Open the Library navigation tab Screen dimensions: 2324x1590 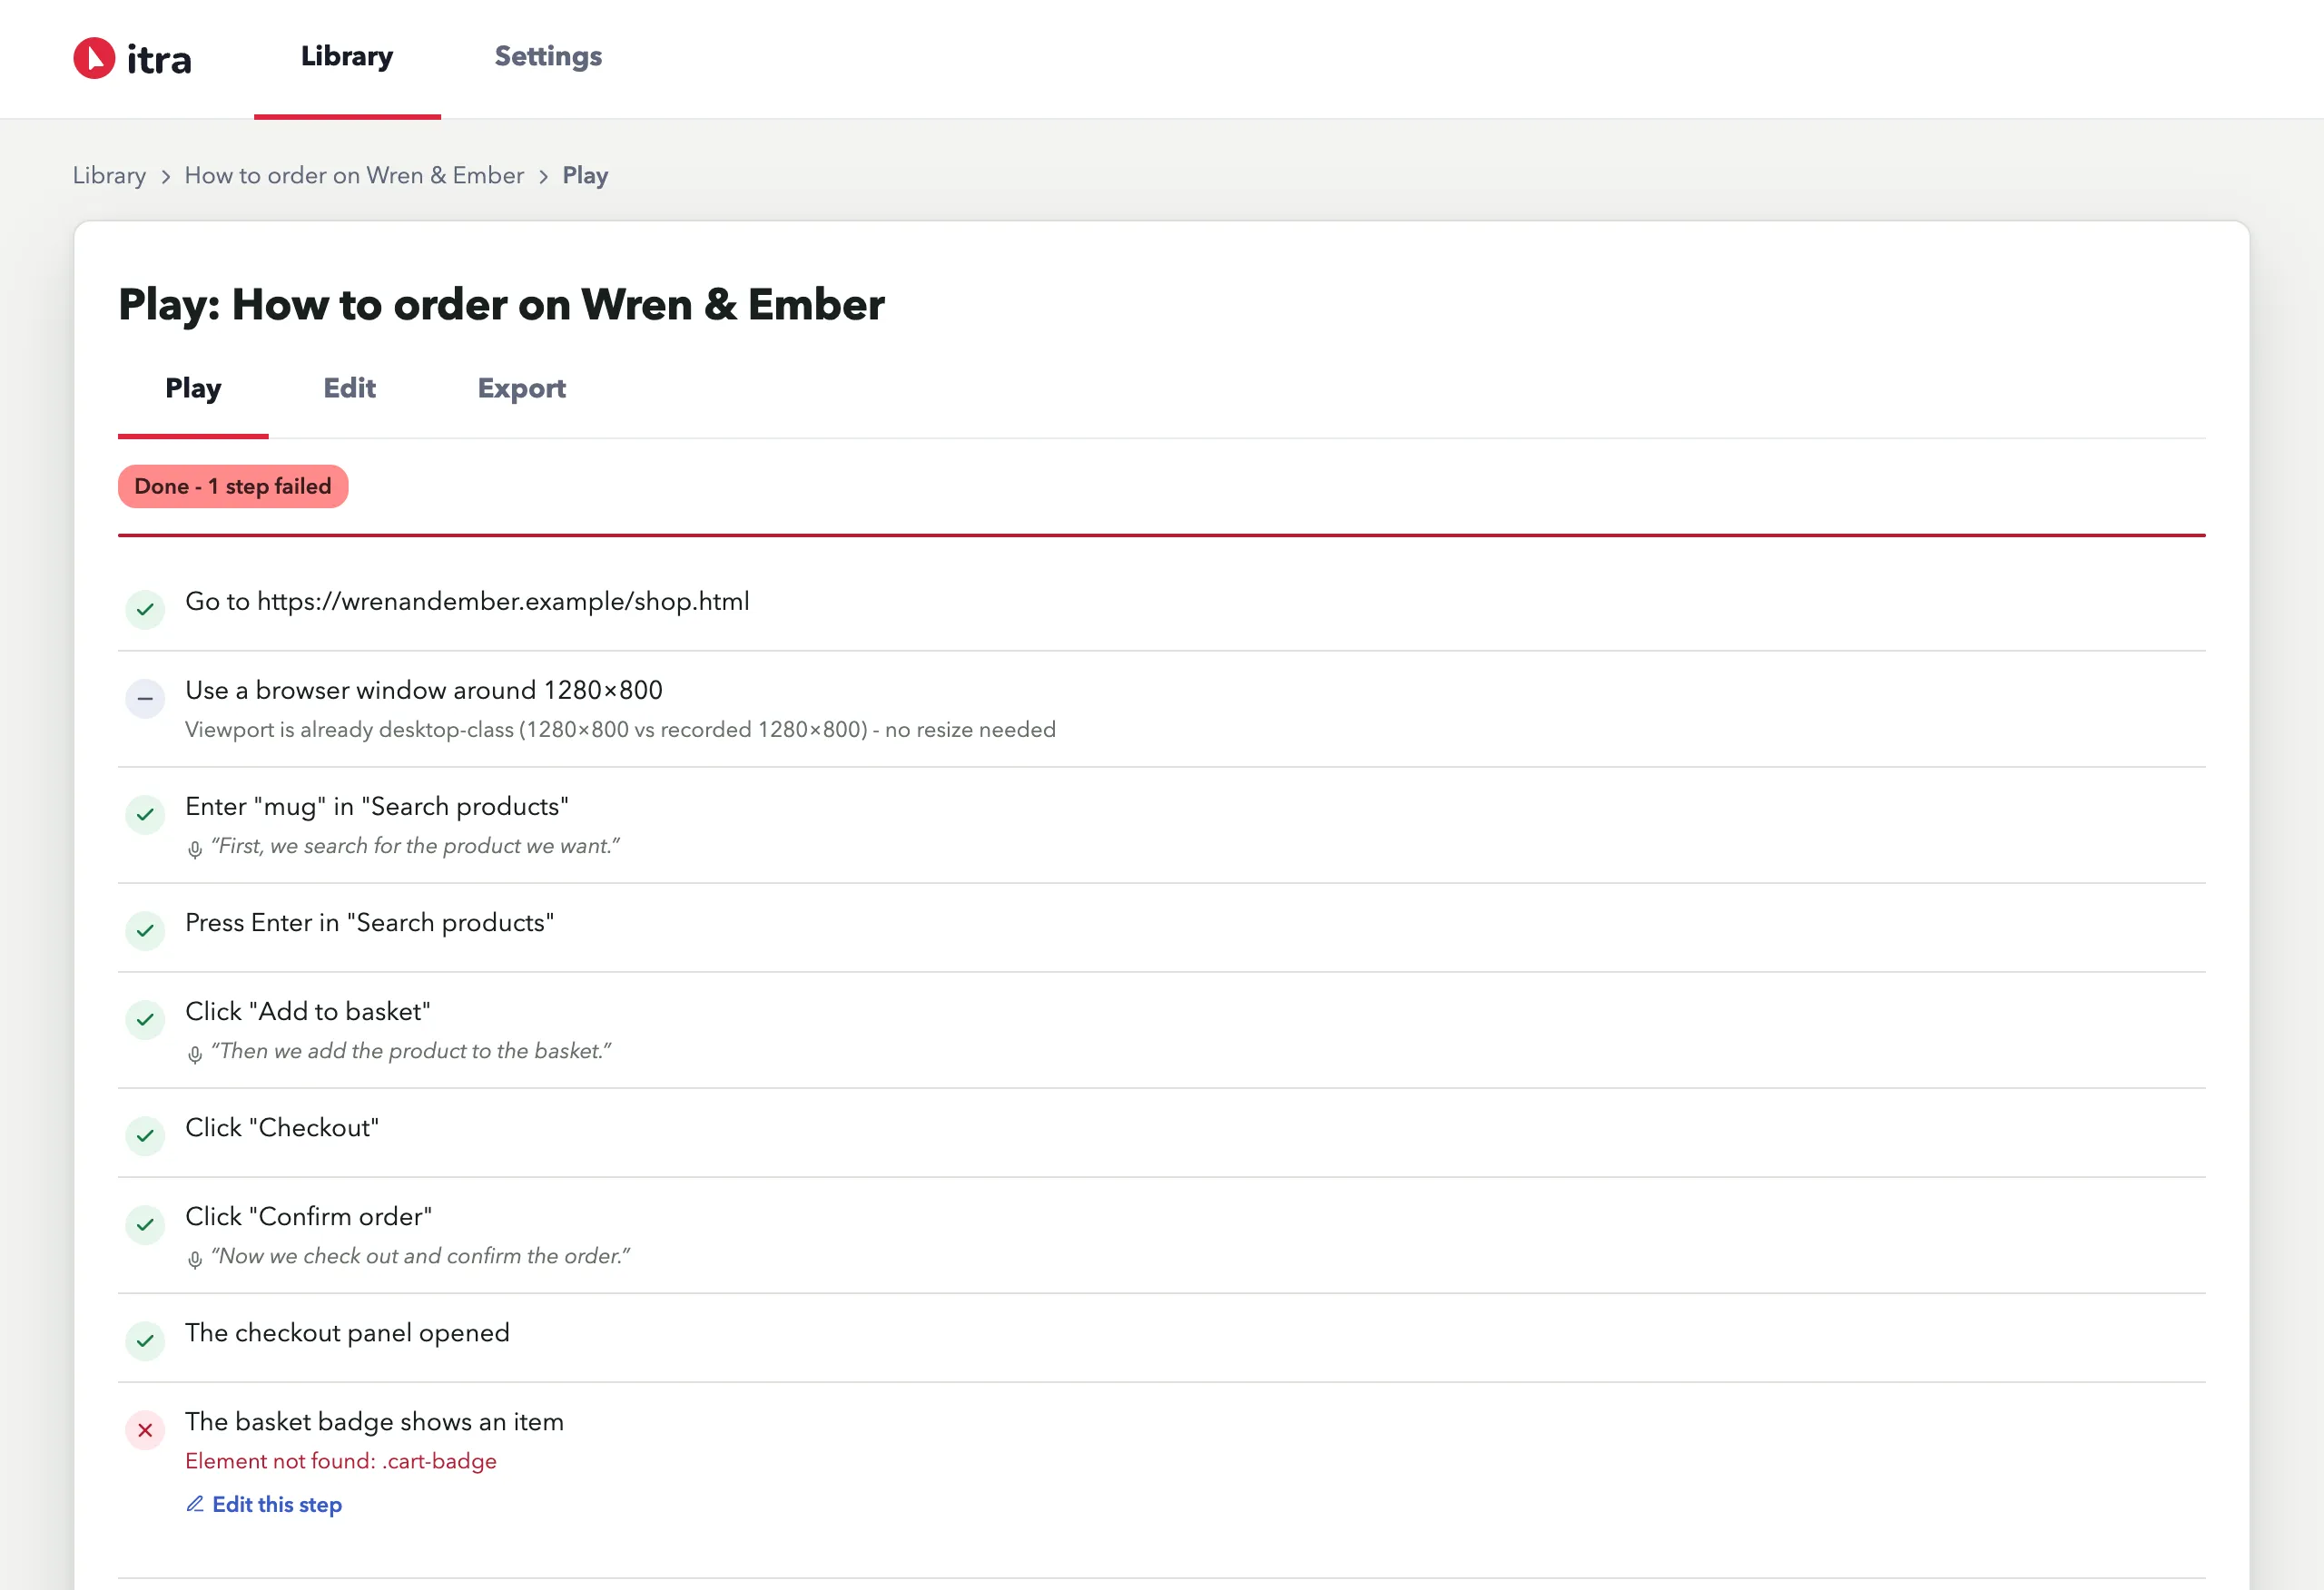coord(347,57)
